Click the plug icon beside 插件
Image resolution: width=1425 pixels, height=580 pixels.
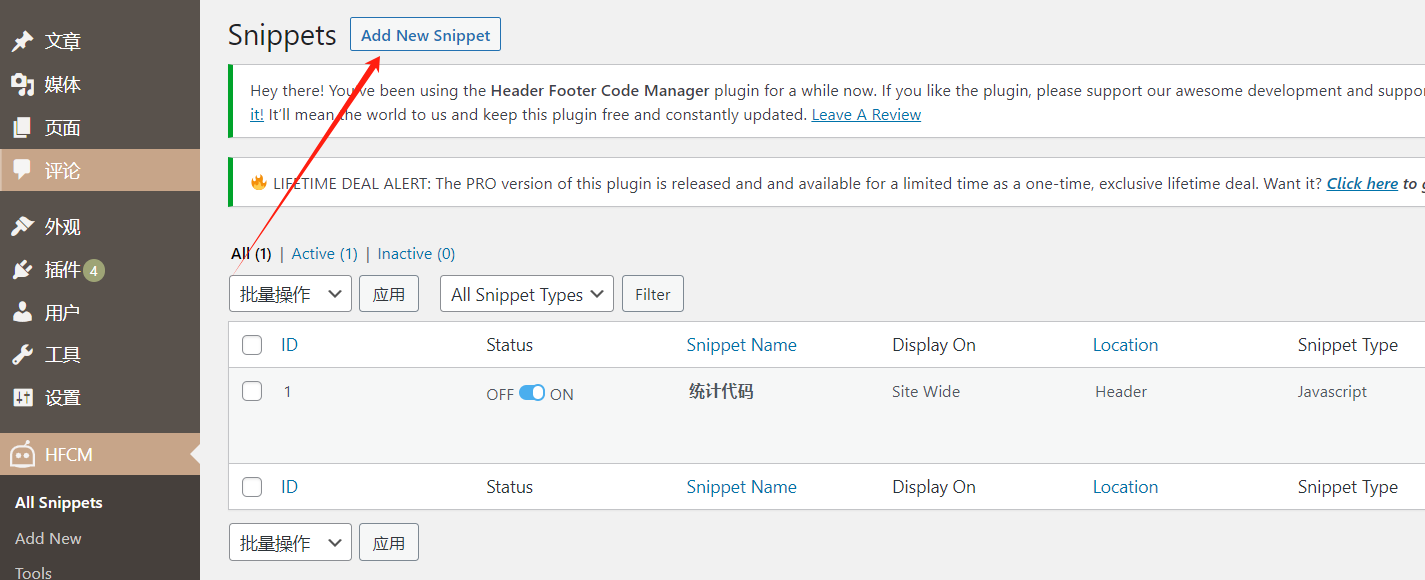pos(22,270)
